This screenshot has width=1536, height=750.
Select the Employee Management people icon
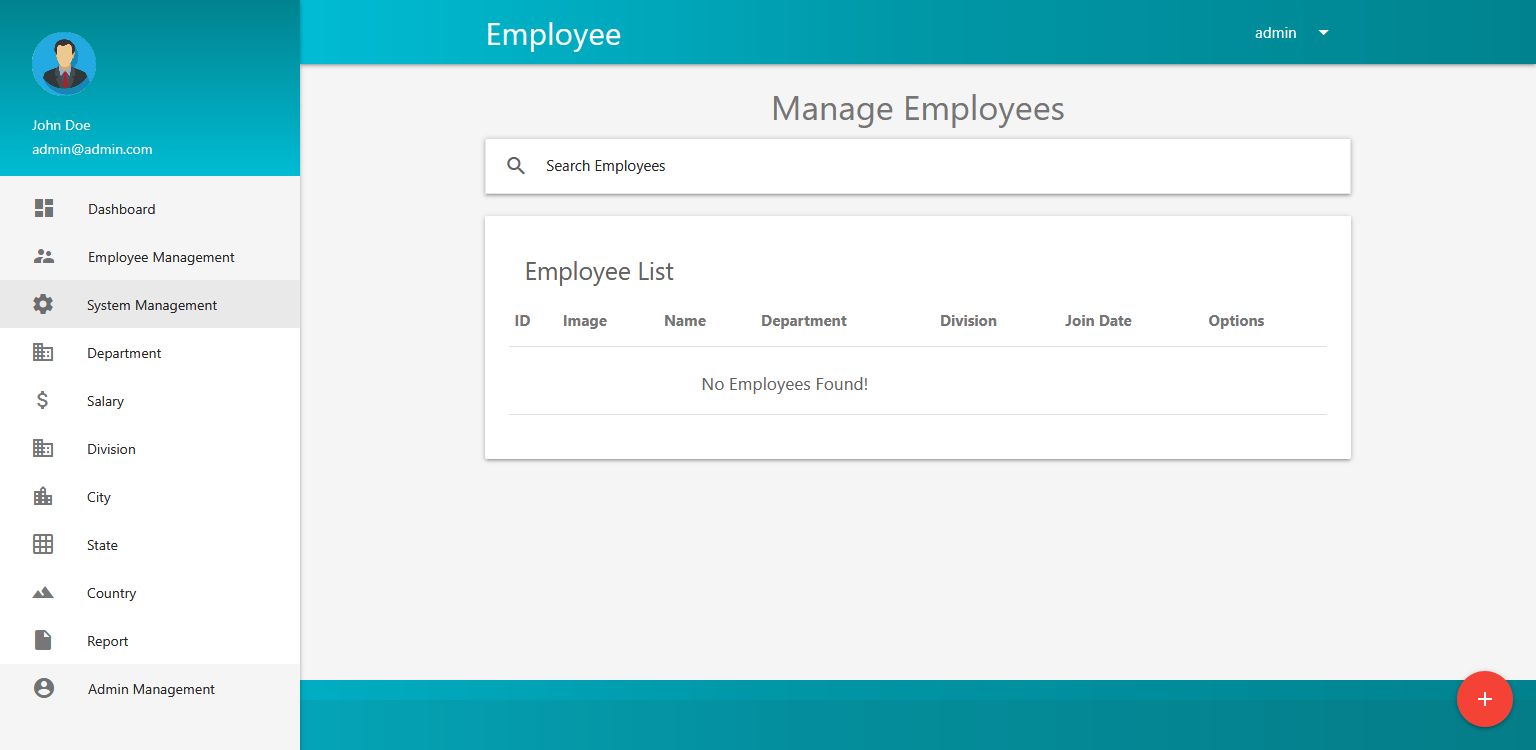pos(43,256)
